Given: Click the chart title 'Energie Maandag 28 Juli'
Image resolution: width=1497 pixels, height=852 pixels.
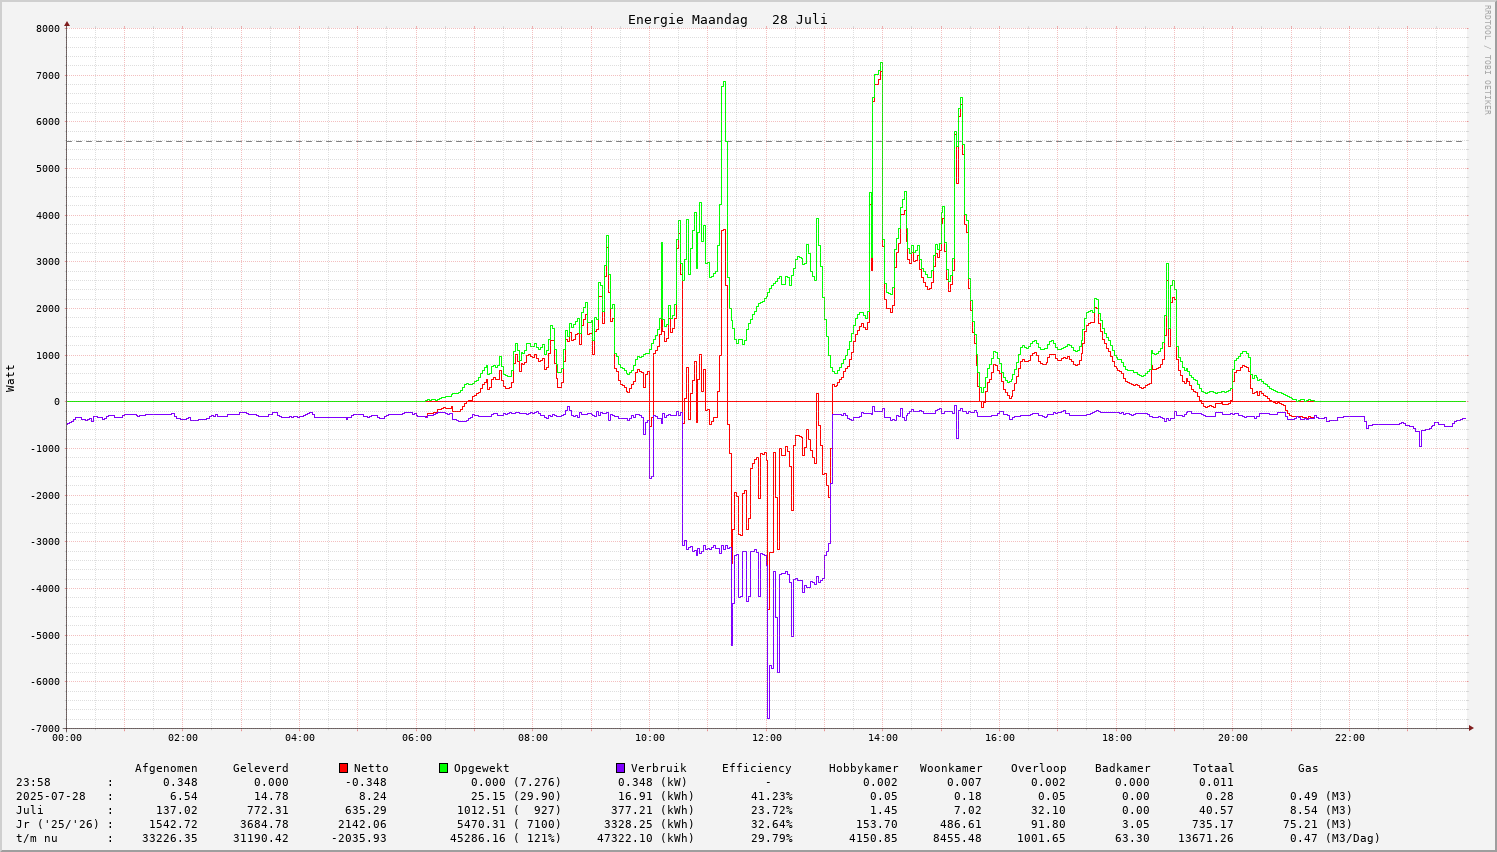Looking at the screenshot, I should pyautogui.click(x=727, y=20).
